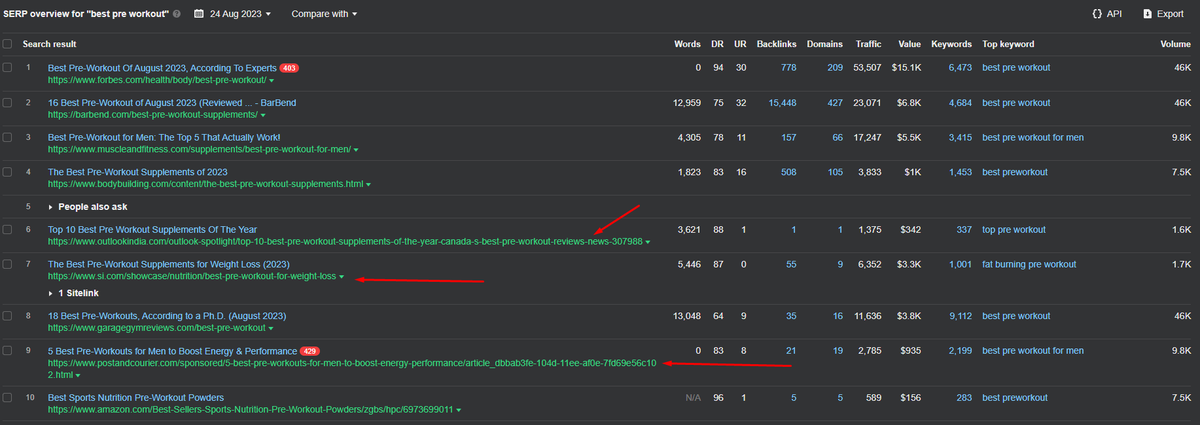1200x425 pixels.
Task: Click the 778 backlinks value for Forbes
Action: click(x=787, y=68)
